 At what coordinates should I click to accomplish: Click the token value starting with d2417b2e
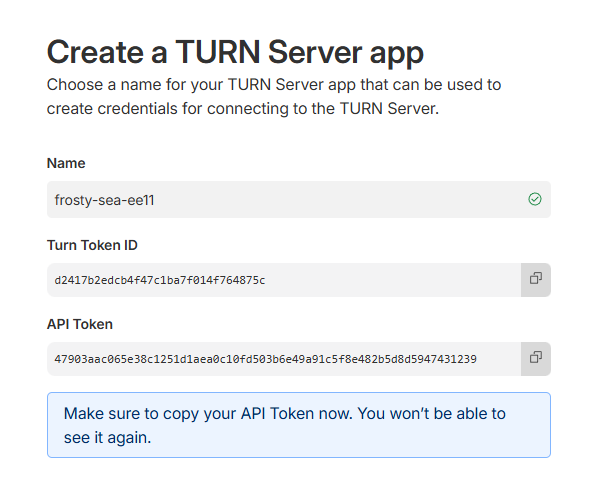(x=160, y=280)
